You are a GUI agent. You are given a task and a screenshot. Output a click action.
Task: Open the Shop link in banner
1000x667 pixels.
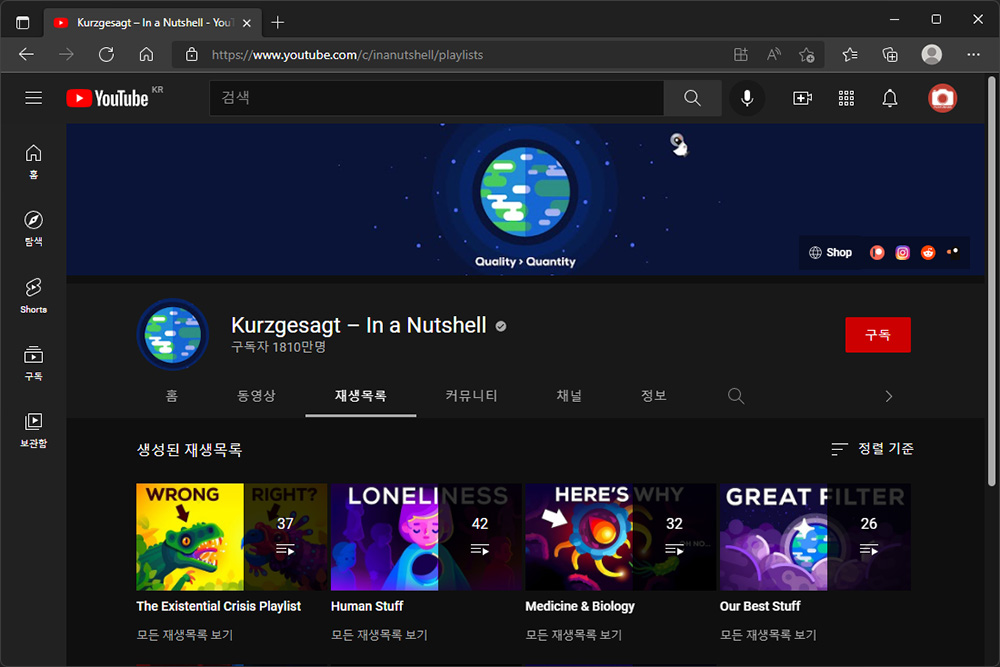[830, 253]
